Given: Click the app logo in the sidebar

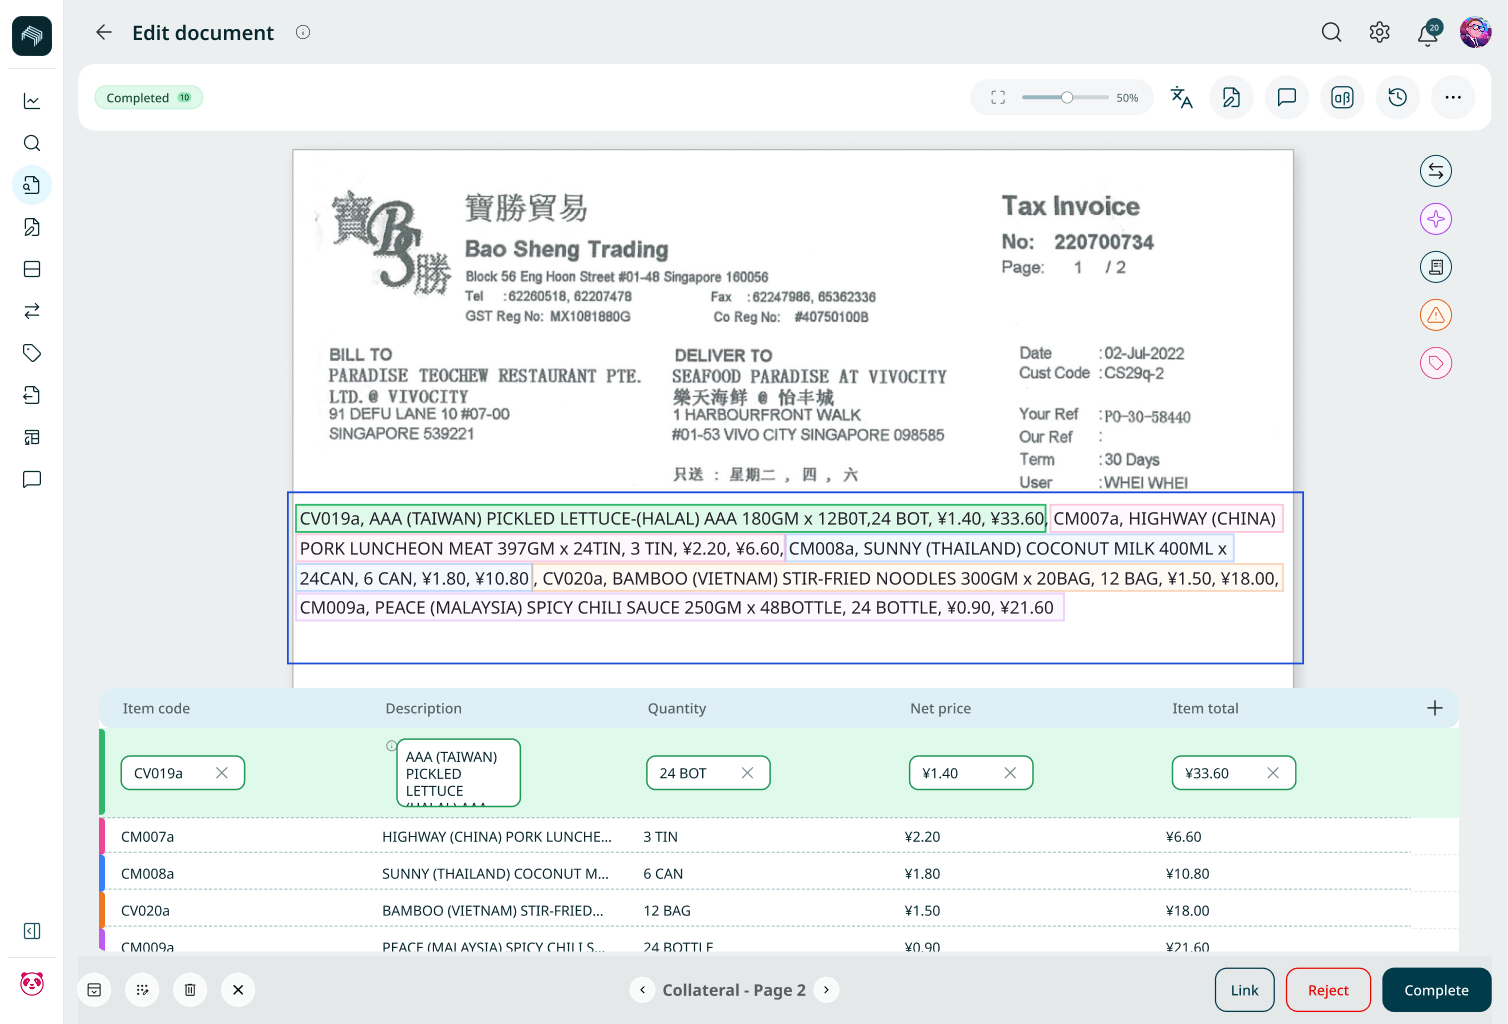Looking at the screenshot, I should tap(32, 36).
